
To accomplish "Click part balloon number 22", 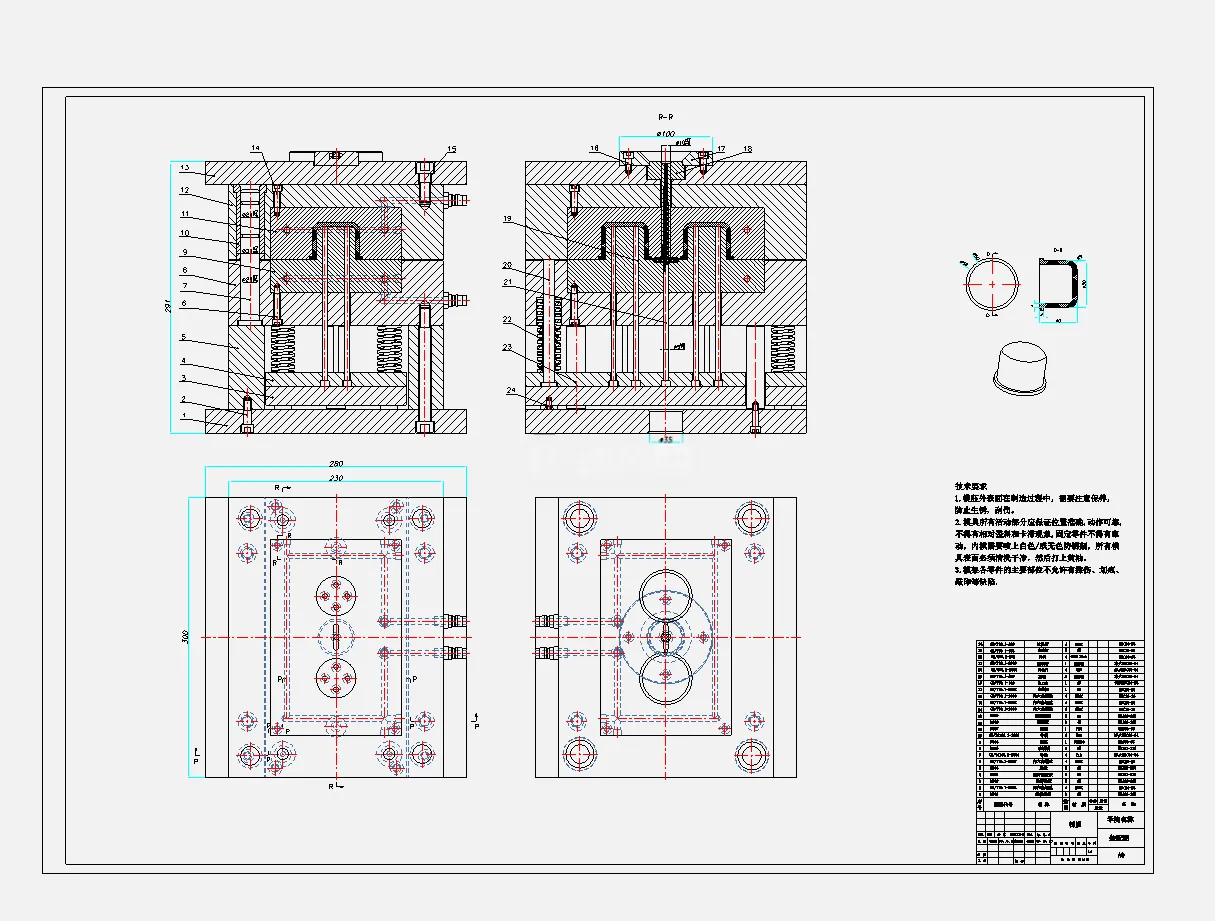I will pos(508,320).
